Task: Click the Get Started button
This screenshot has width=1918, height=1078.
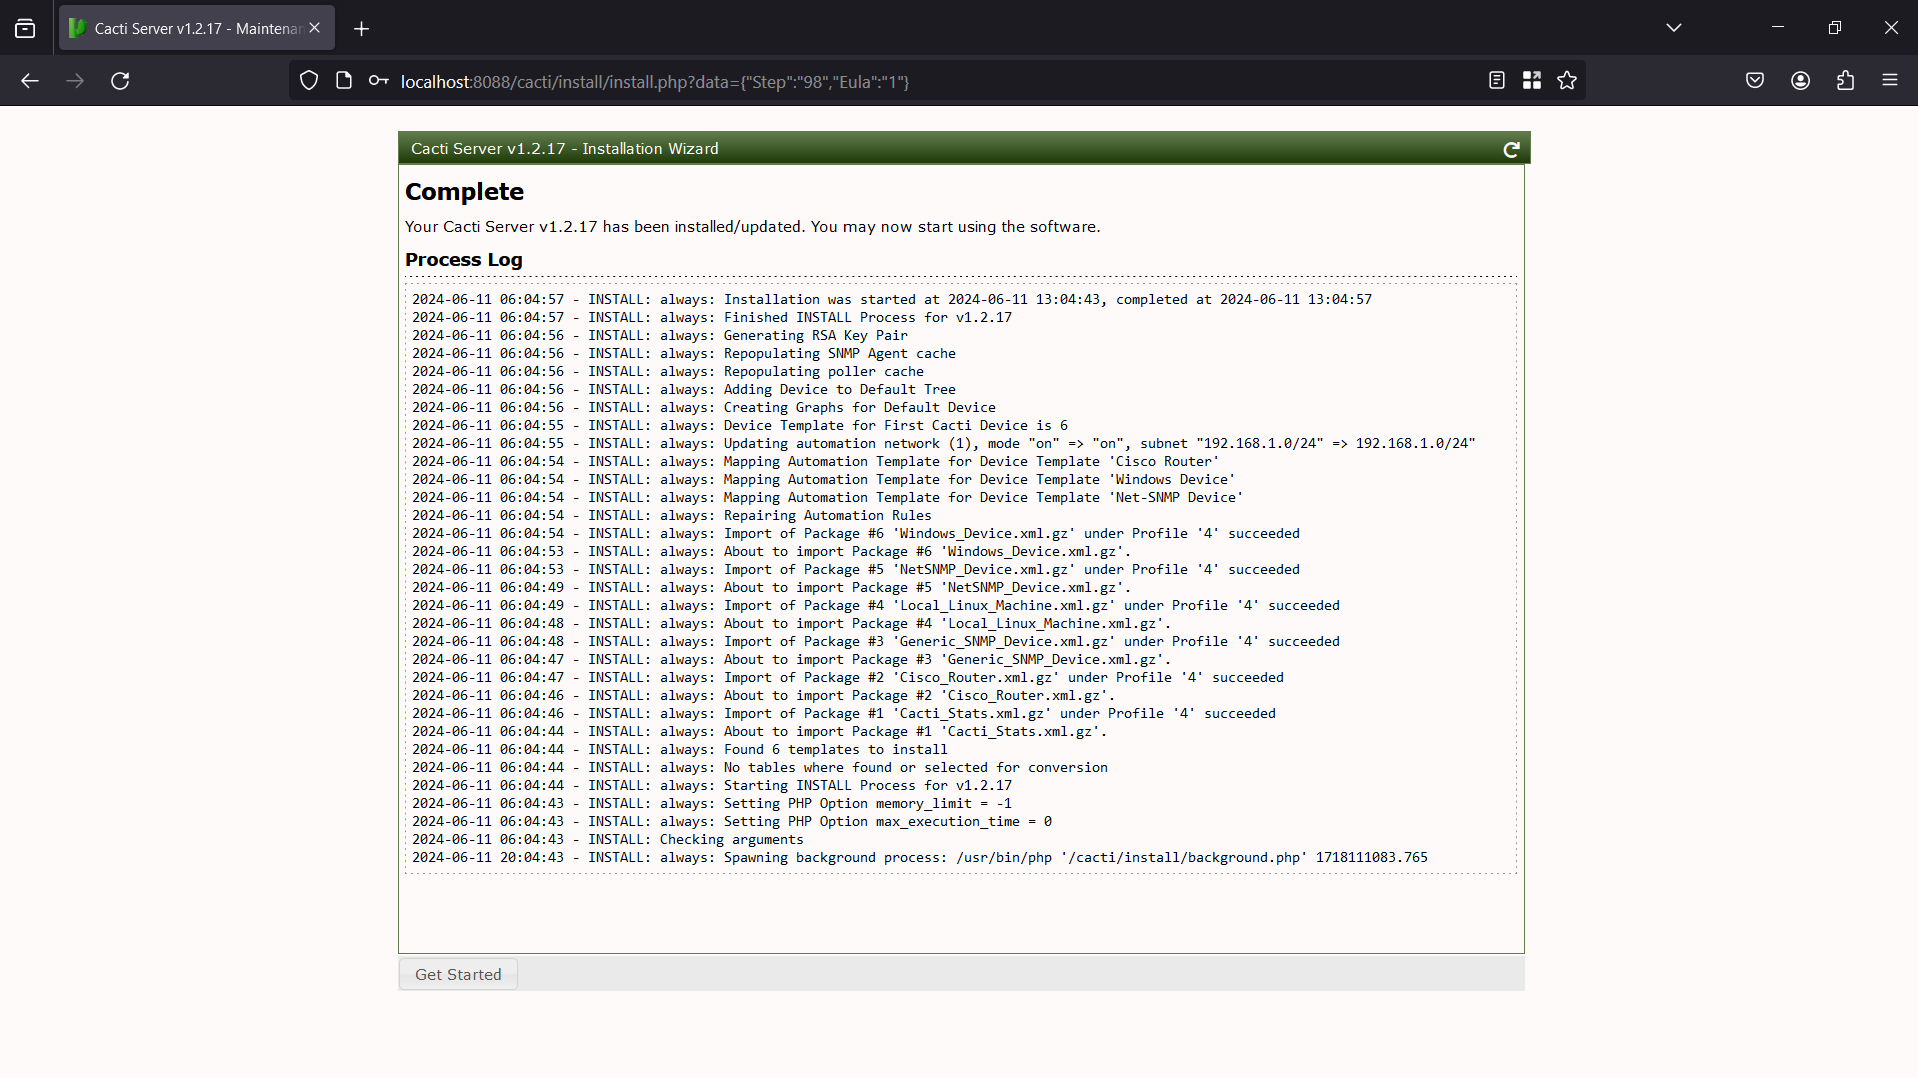Action: click(x=458, y=975)
